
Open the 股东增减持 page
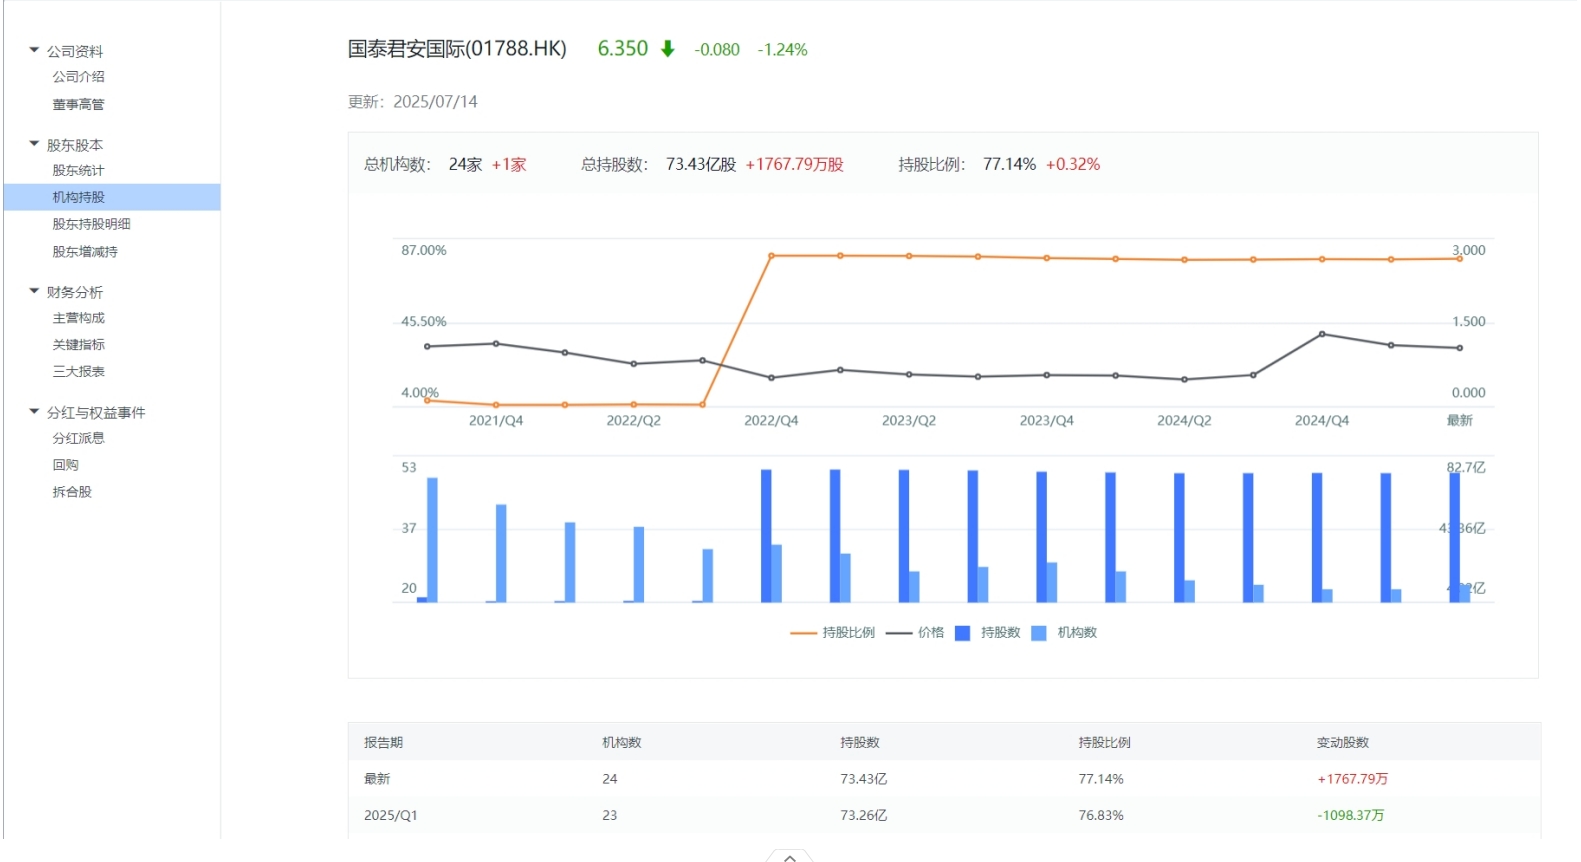85,252
